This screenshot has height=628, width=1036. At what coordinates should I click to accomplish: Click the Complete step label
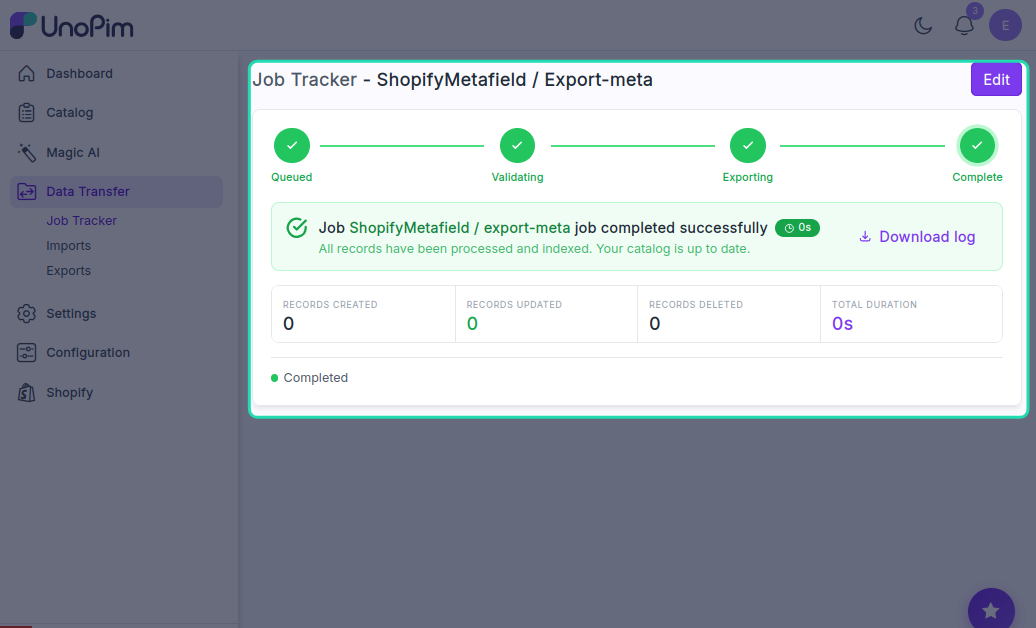(x=977, y=177)
